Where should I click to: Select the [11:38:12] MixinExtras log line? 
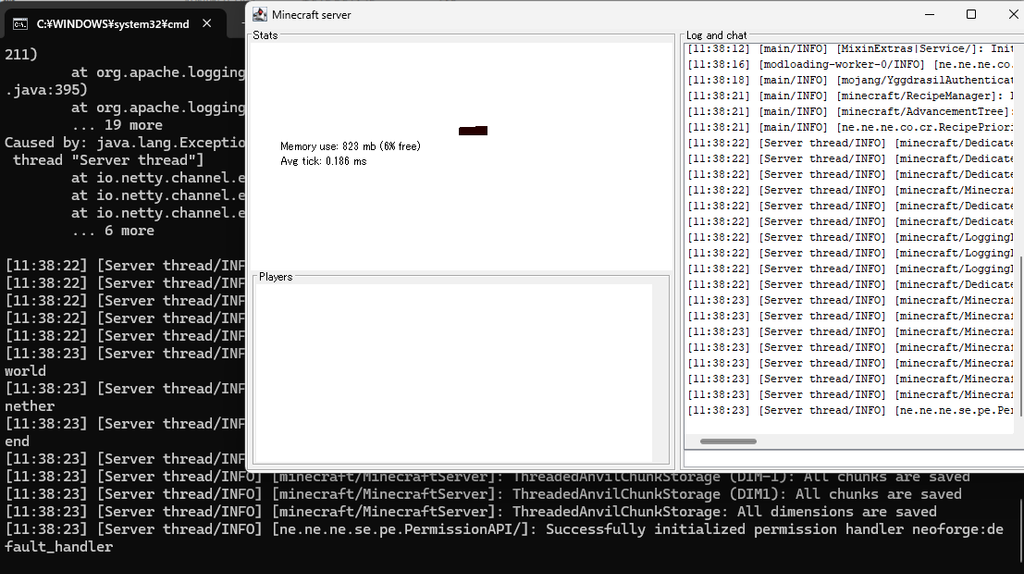pos(850,49)
